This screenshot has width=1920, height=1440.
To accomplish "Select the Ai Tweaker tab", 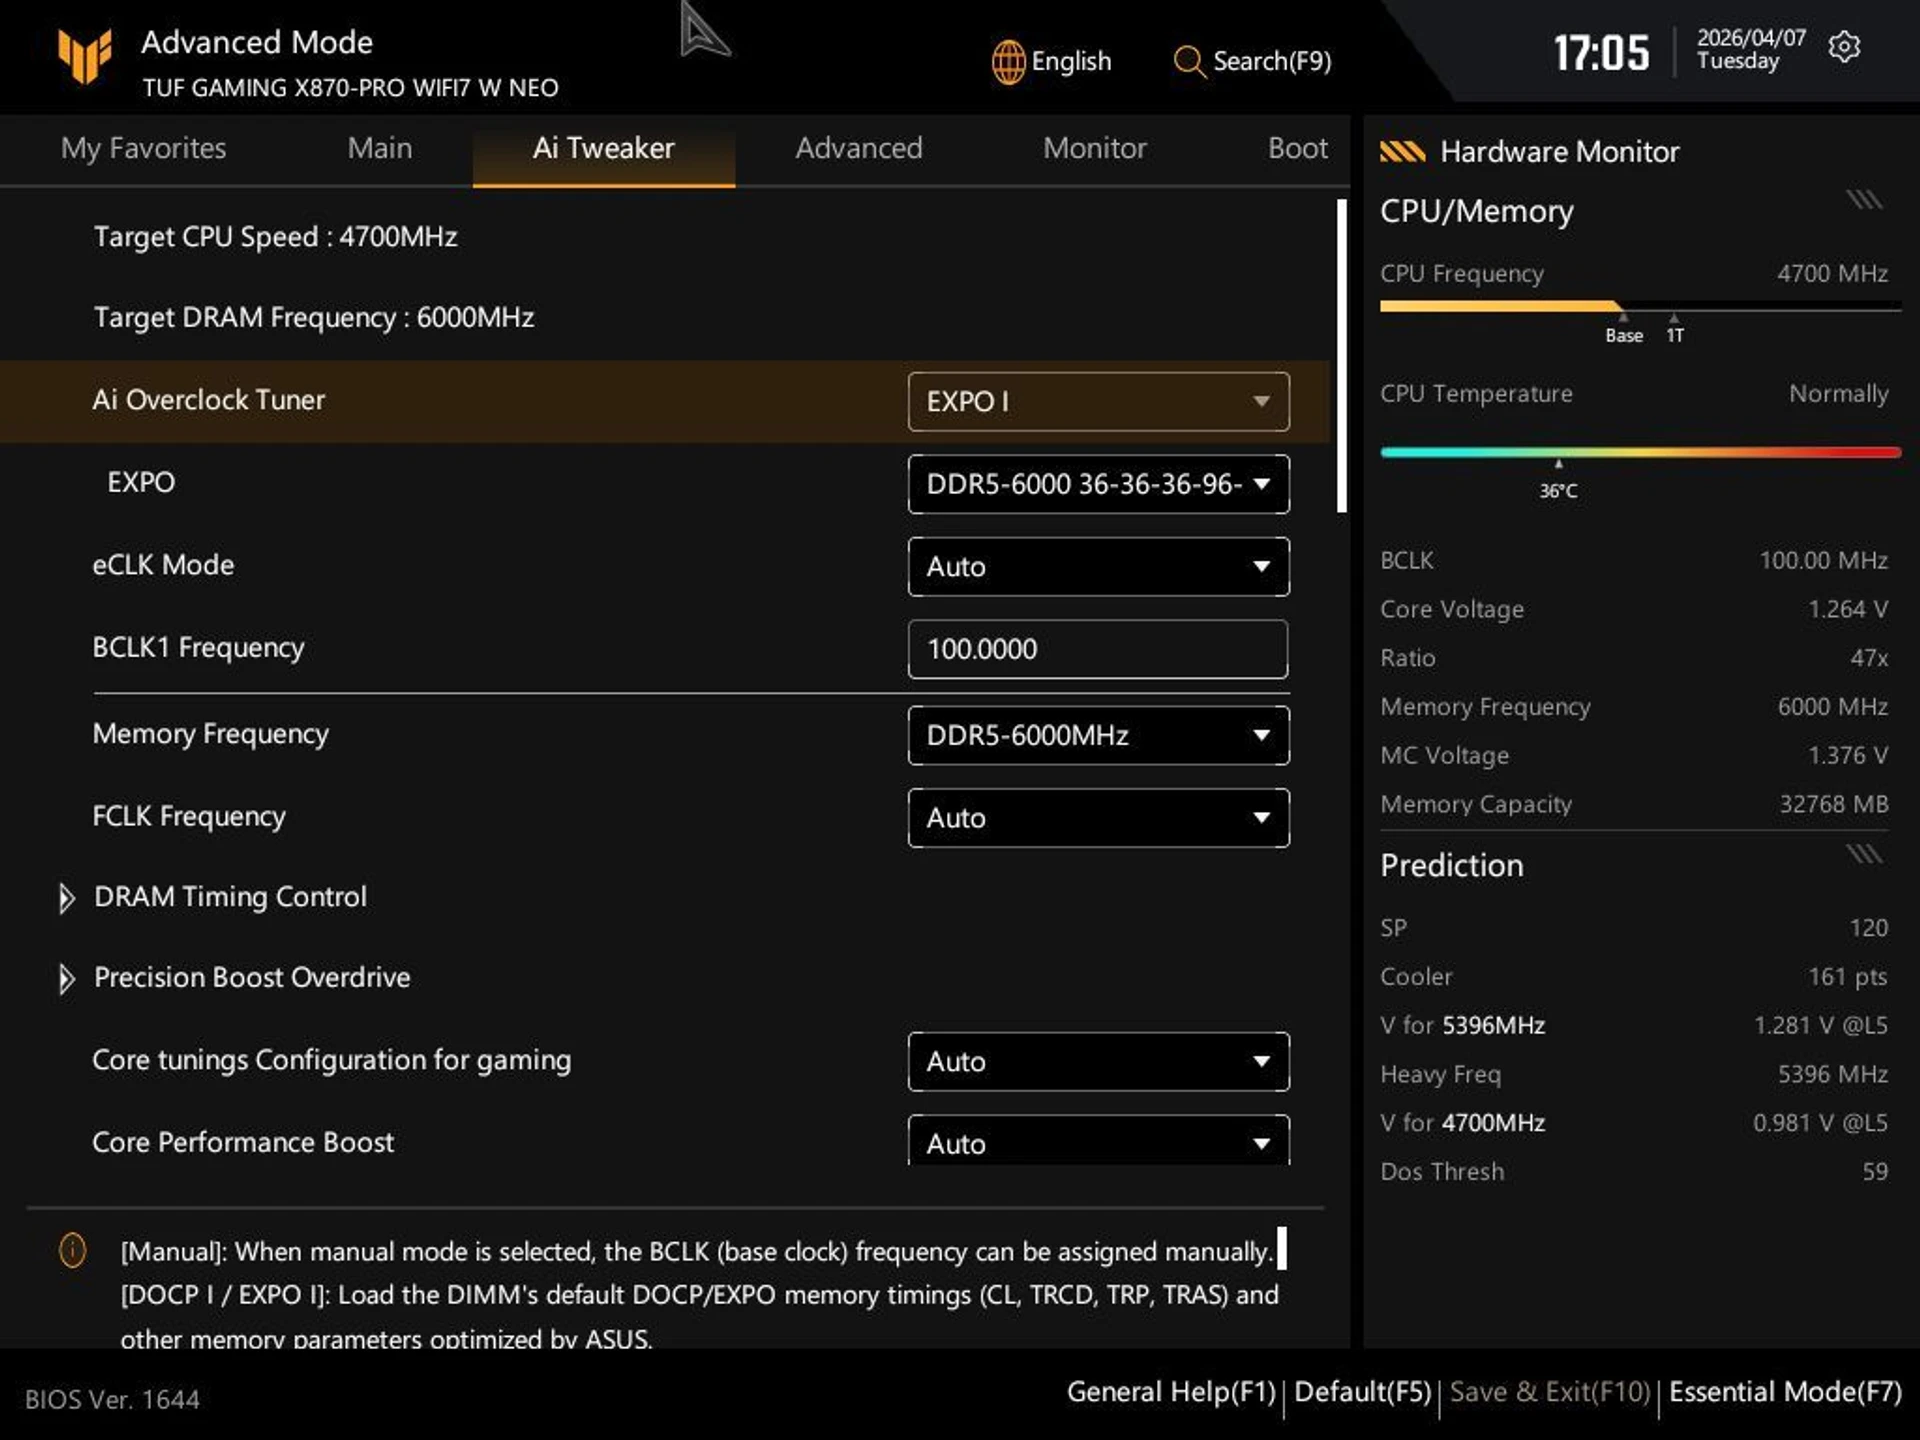I will [603, 148].
